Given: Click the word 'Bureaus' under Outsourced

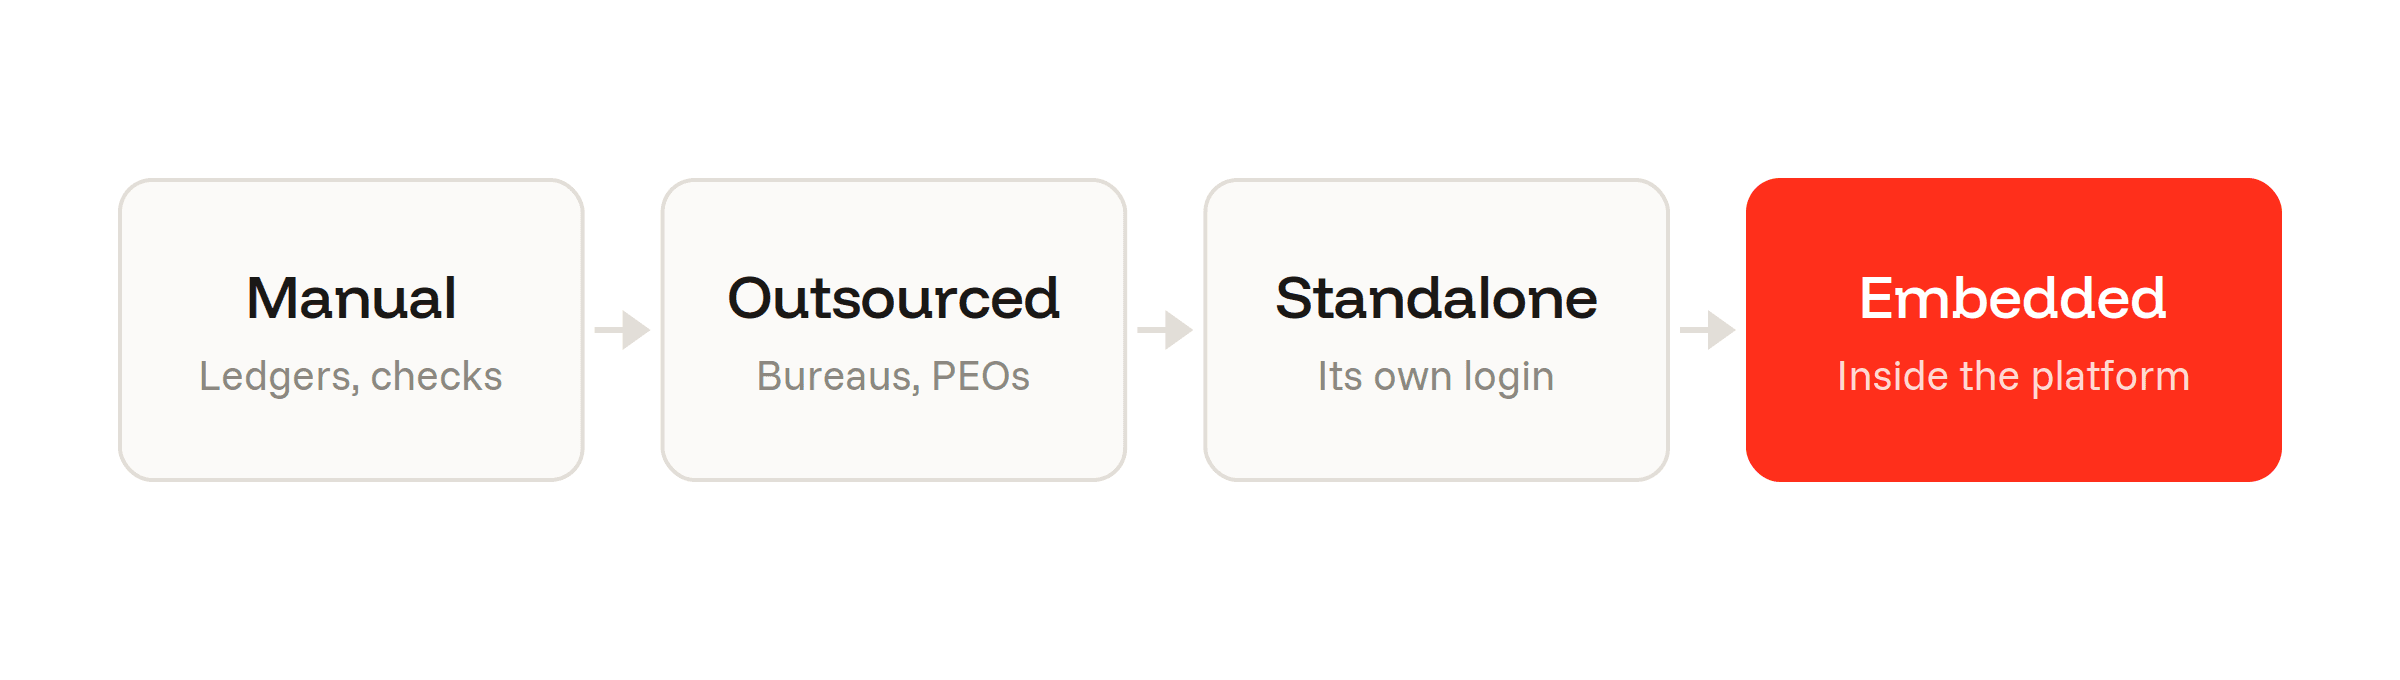Looking at the screenshot, I should 836,377.
